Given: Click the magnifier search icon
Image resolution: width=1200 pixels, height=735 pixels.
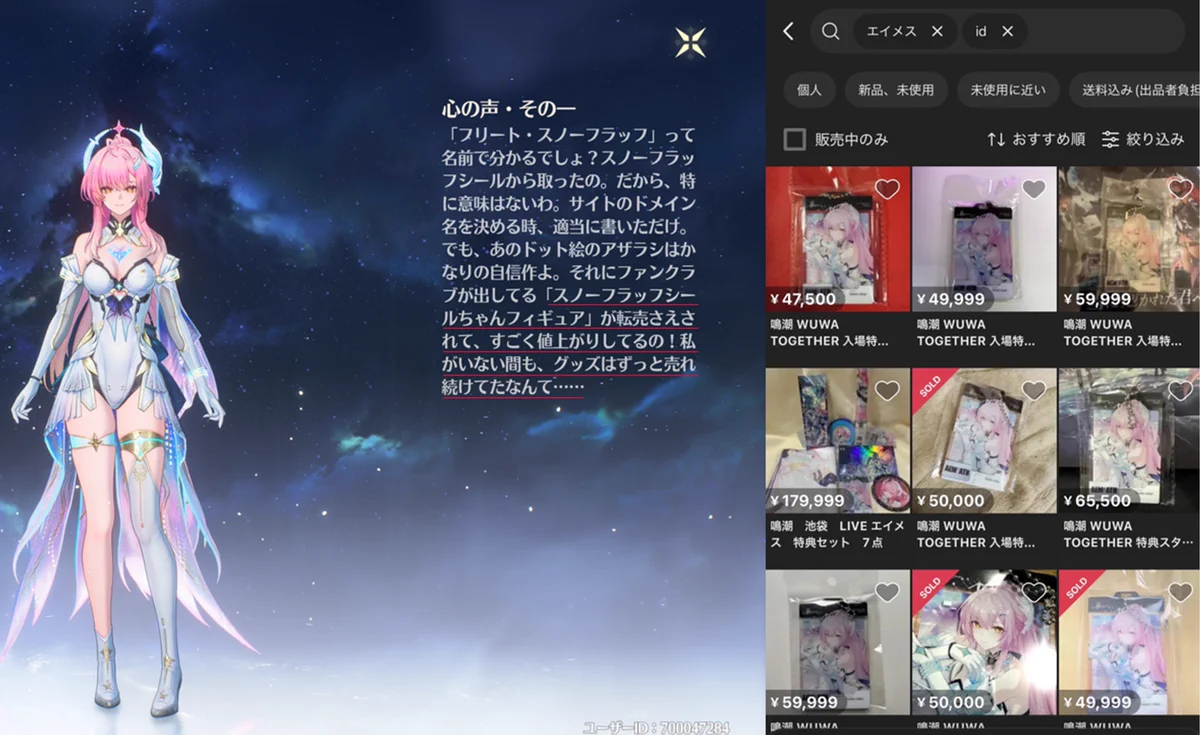Looking at the screenshot, I should (x=830, y=31).
